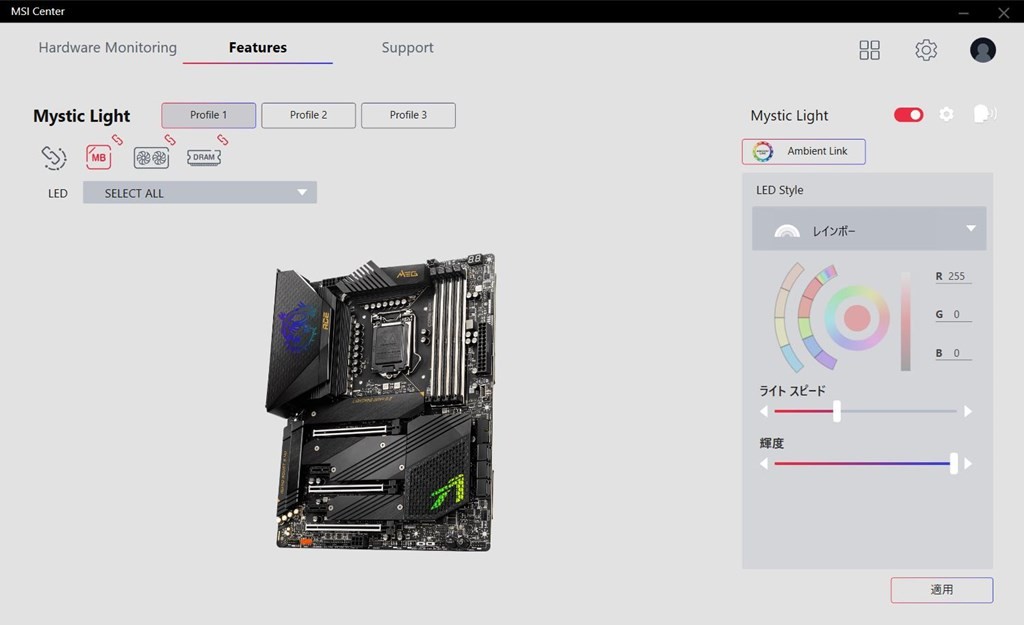Switch to Features tab

point(258,48)
